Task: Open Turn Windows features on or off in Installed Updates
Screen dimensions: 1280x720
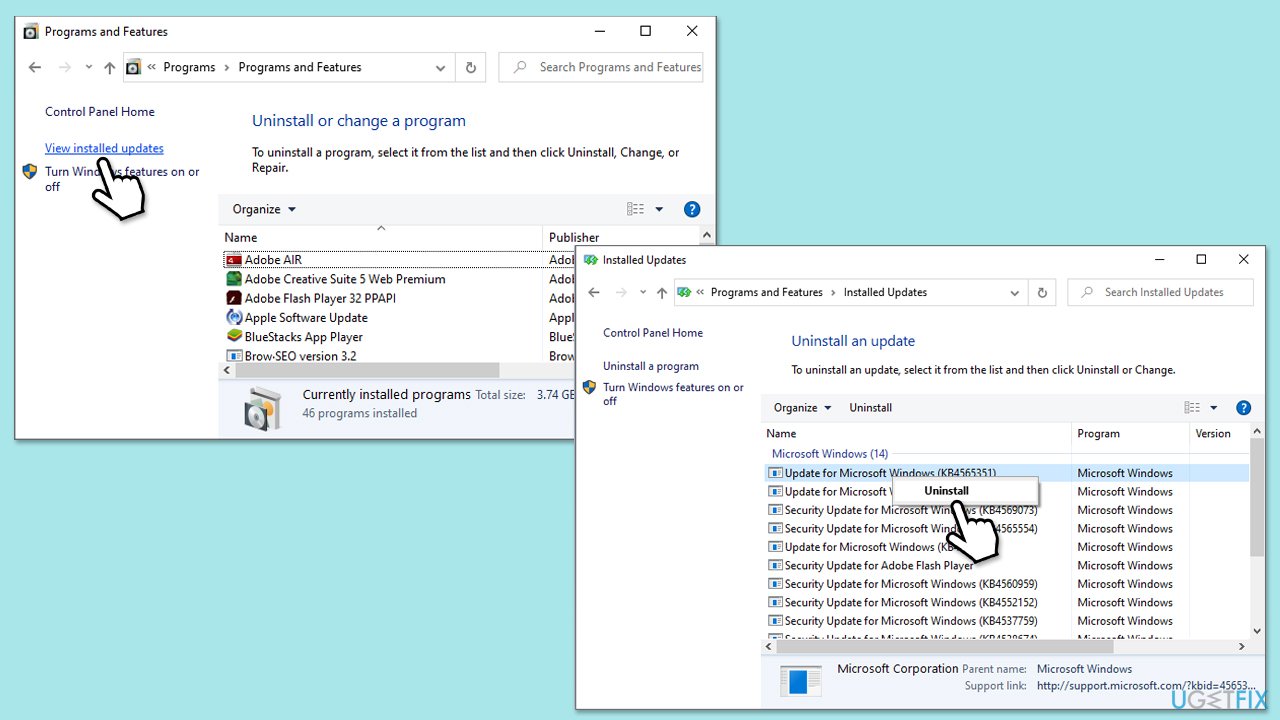Action: (673, 394)
